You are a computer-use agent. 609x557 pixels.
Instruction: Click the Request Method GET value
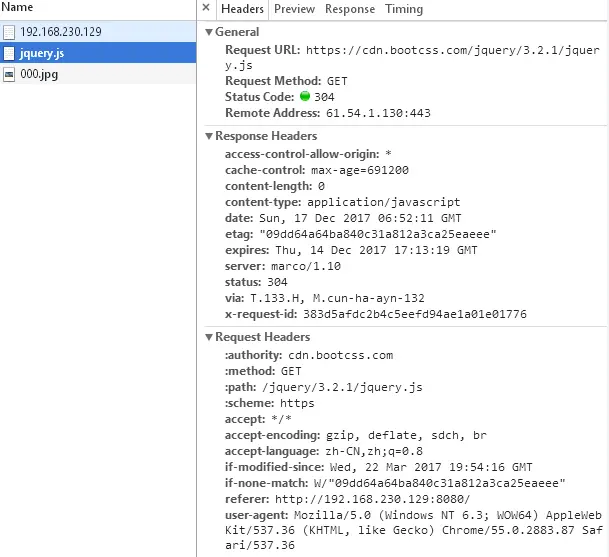point(337,81)
